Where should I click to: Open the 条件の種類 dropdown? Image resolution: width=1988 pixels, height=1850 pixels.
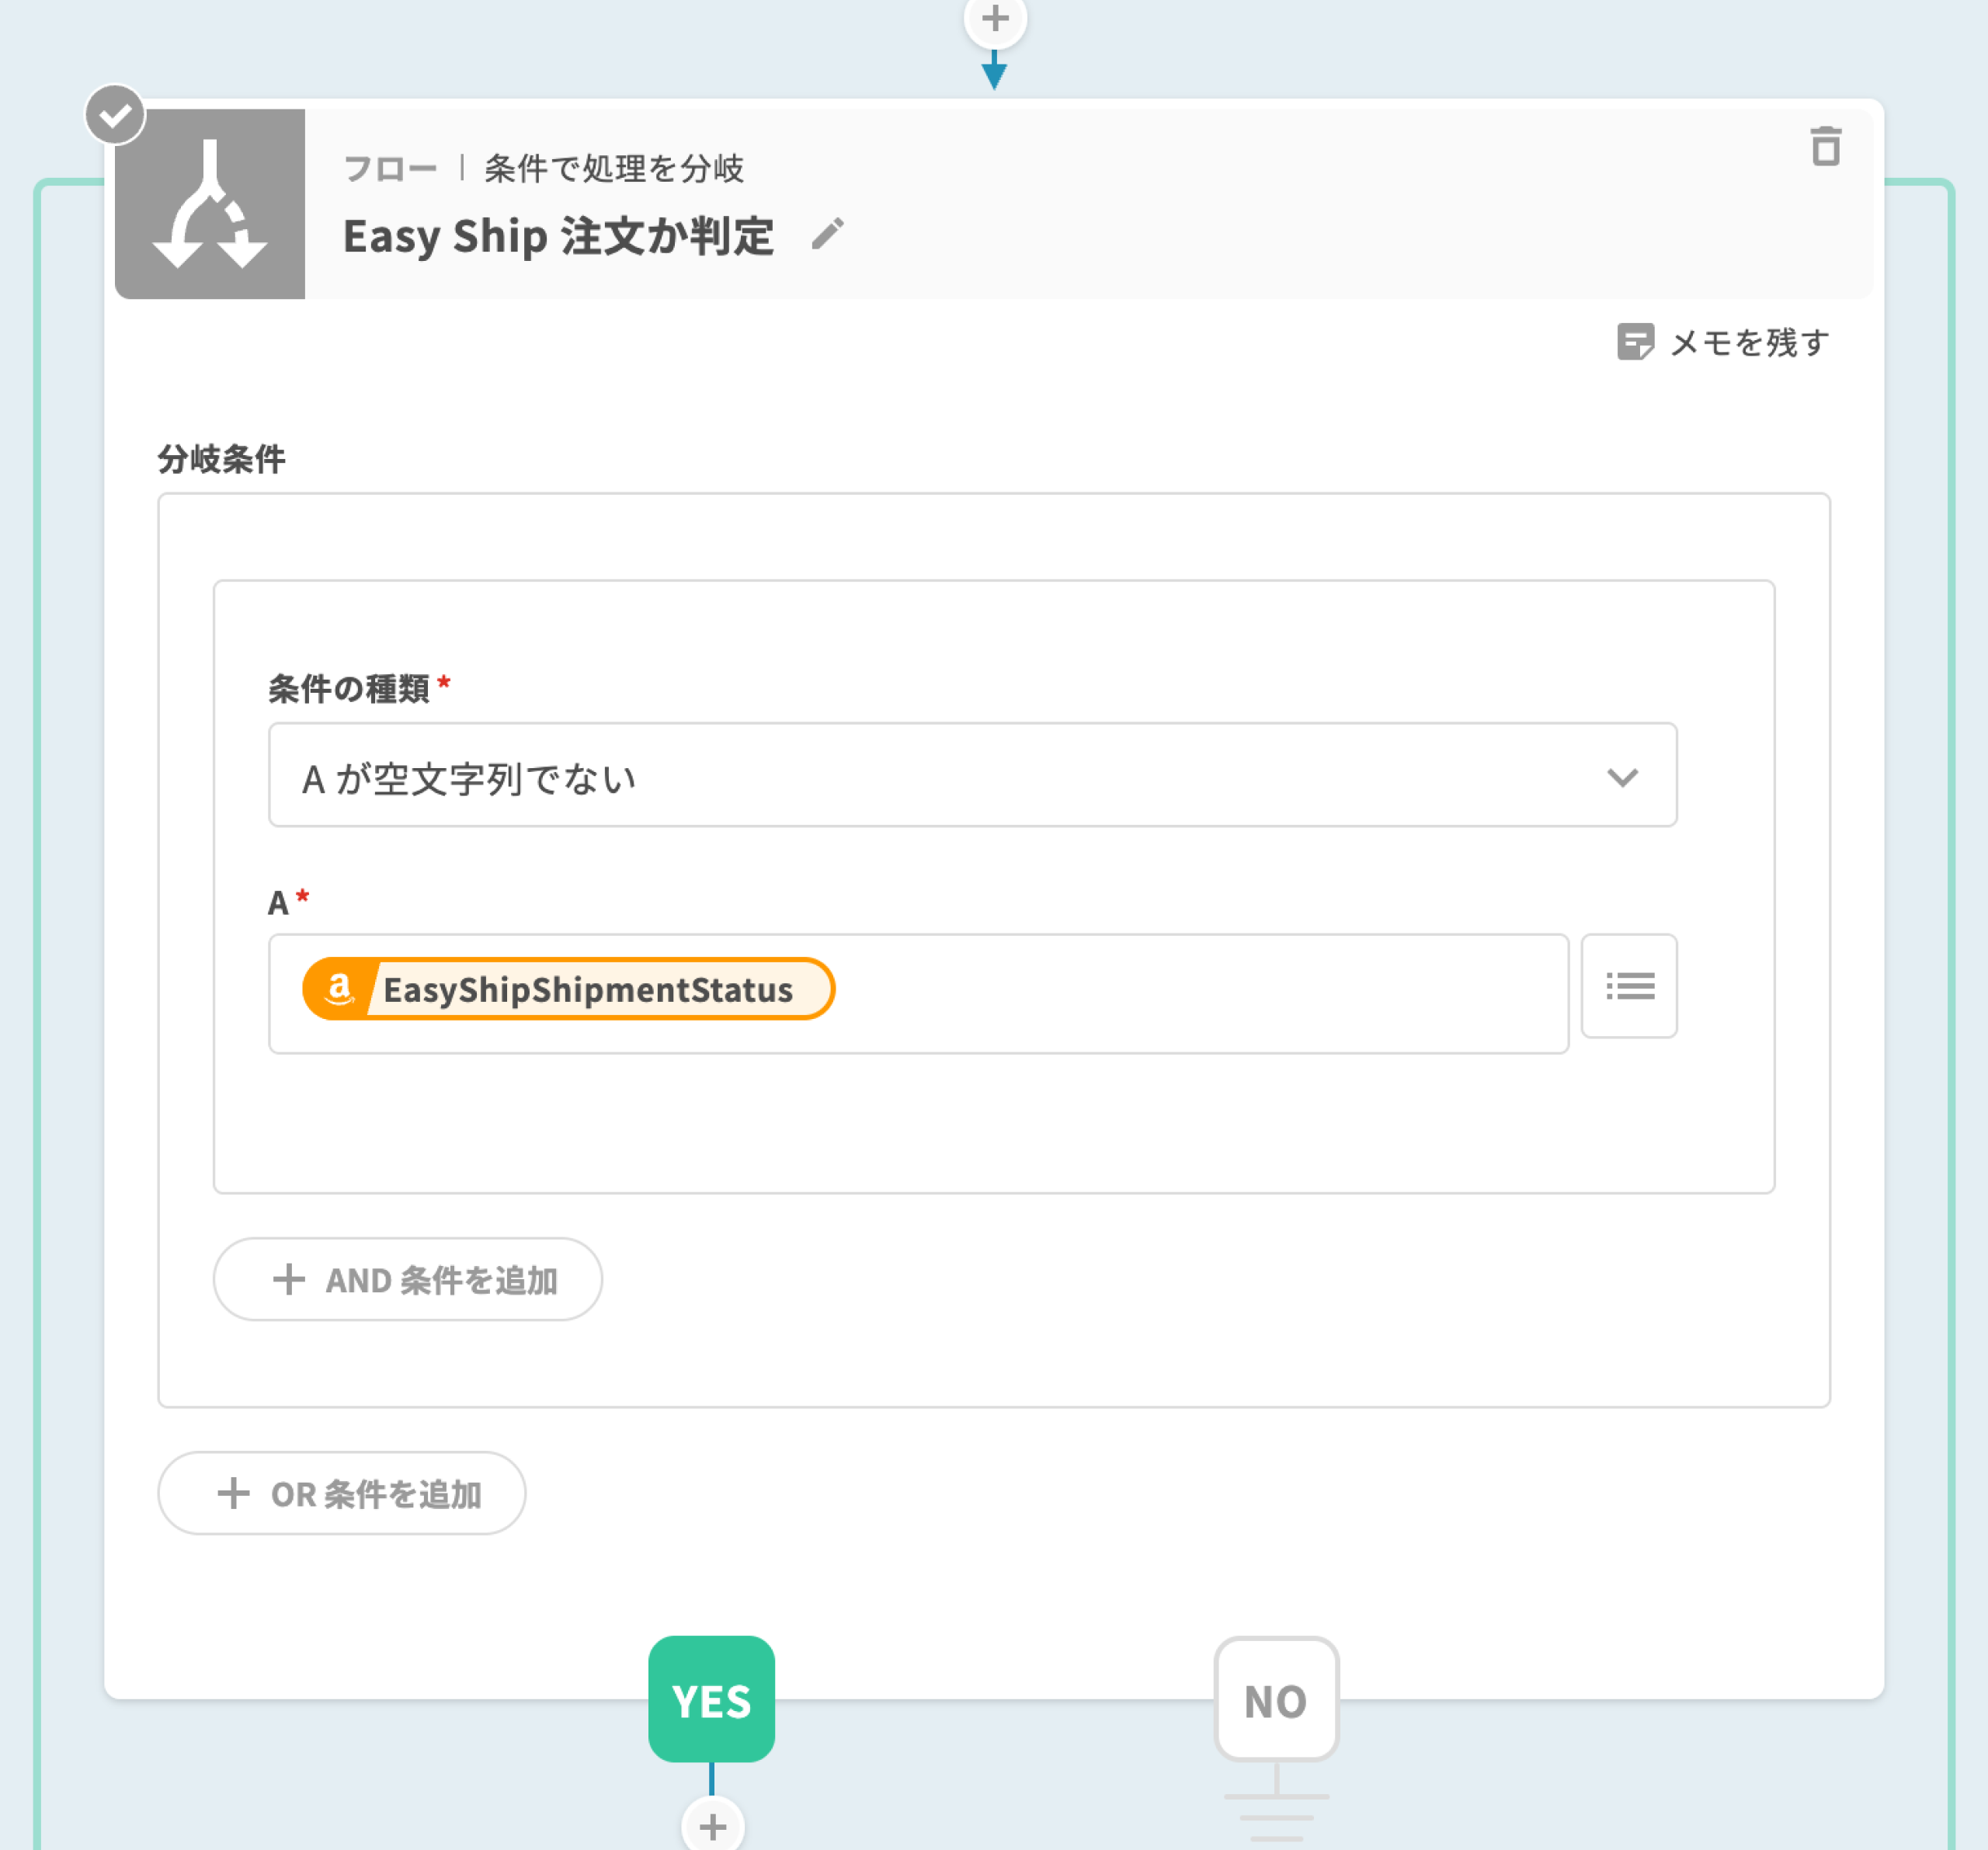(971, 775)
